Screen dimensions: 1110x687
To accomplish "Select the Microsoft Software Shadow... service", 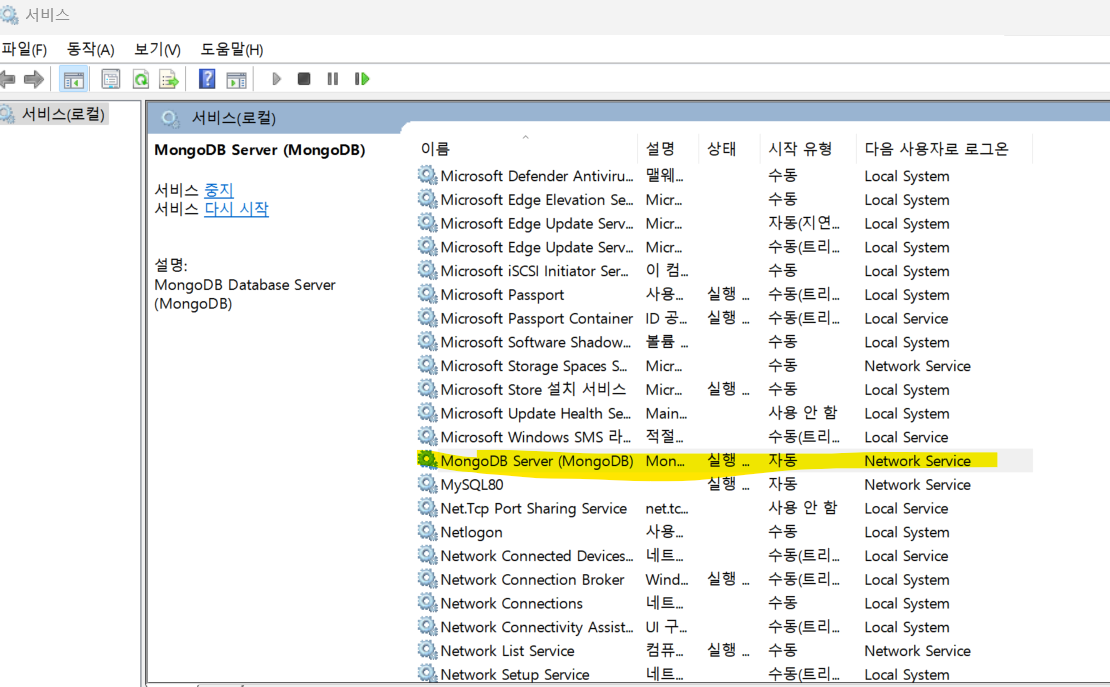I will 535,342.
